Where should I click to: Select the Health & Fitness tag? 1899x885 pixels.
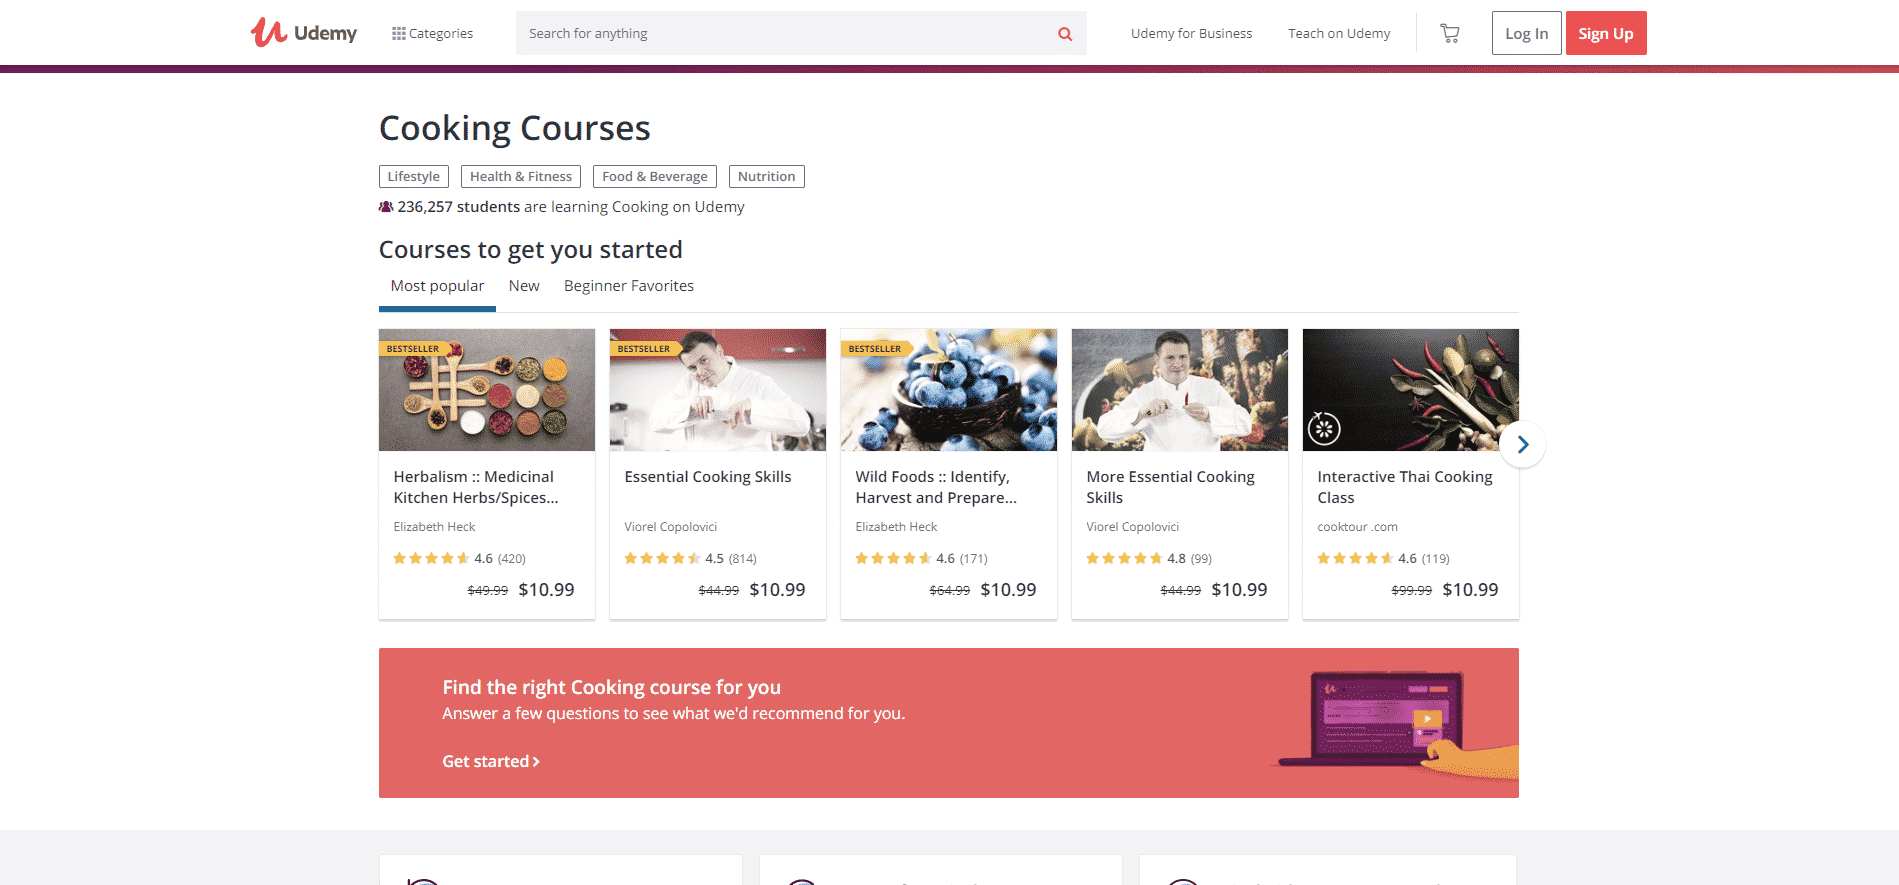(x=521, y=176)
